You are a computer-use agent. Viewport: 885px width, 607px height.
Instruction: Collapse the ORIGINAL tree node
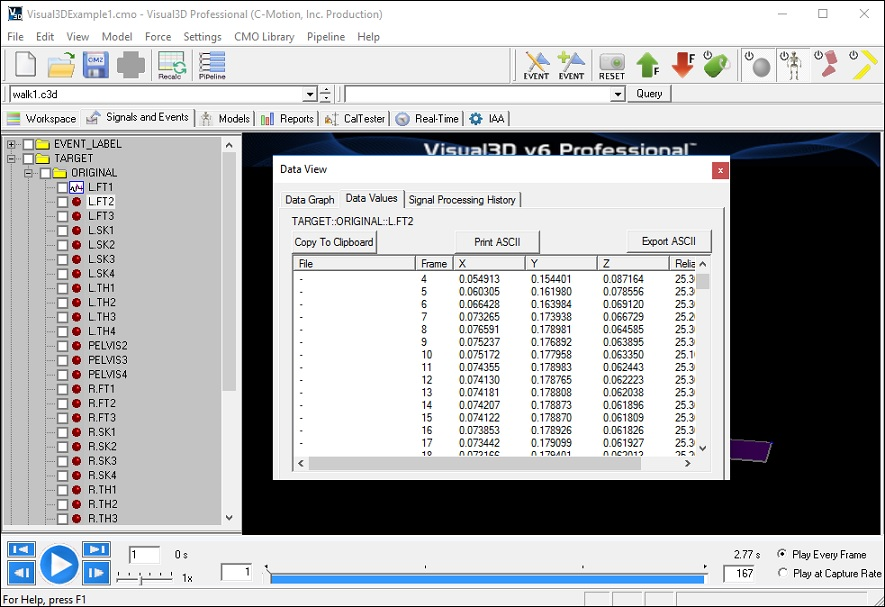(x=28, y=173)
